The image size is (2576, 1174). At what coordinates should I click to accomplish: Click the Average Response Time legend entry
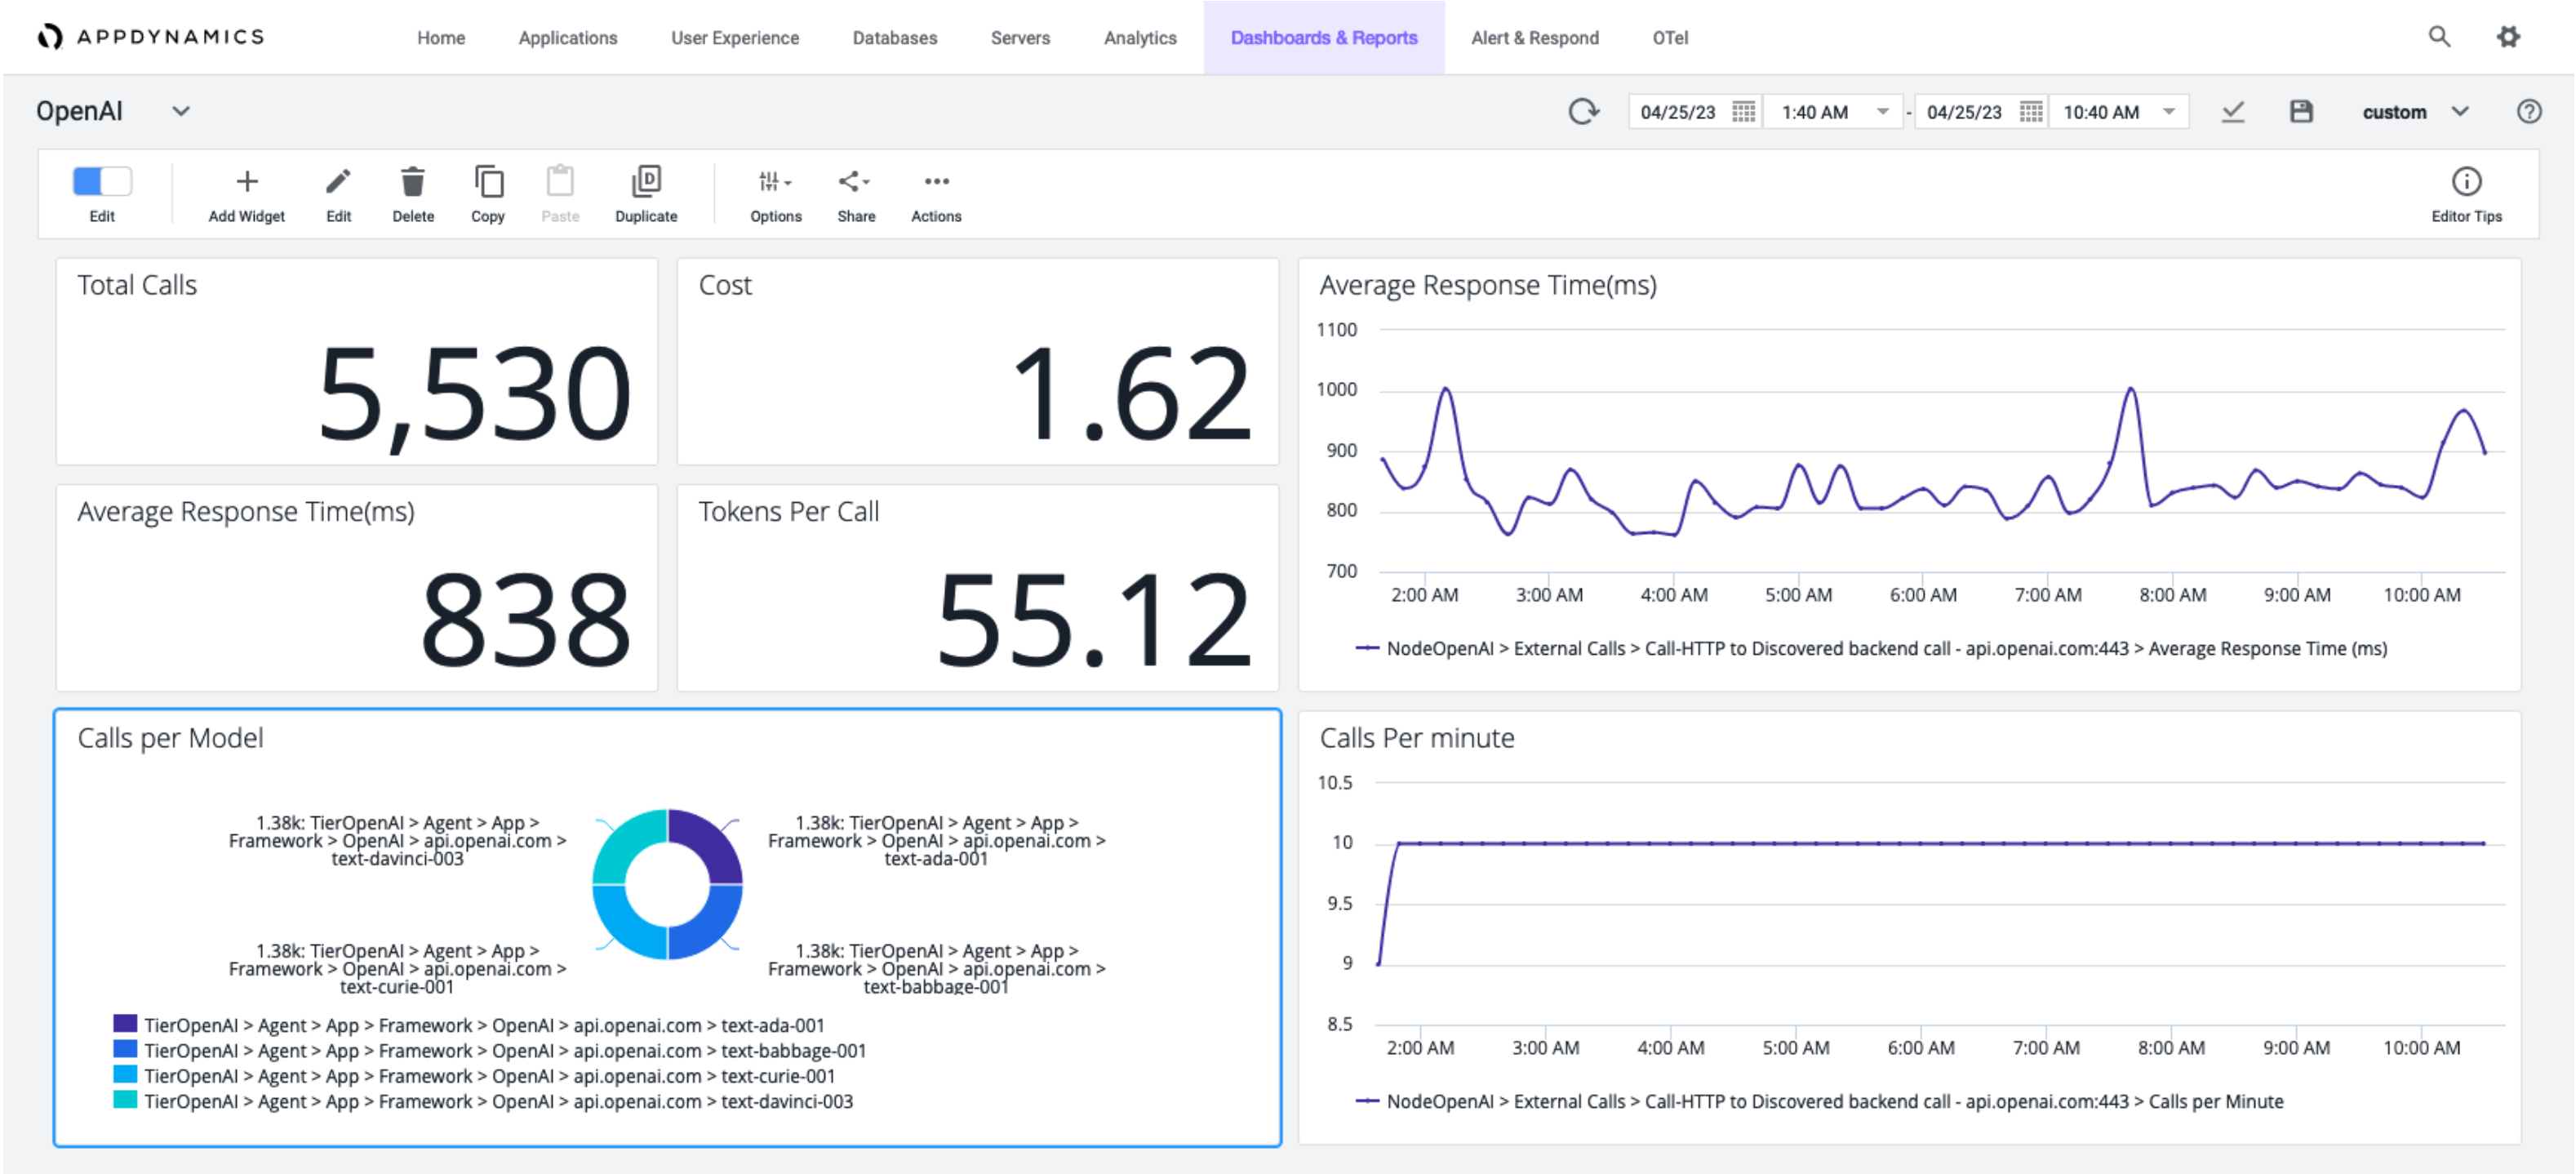pos(1871,648)
